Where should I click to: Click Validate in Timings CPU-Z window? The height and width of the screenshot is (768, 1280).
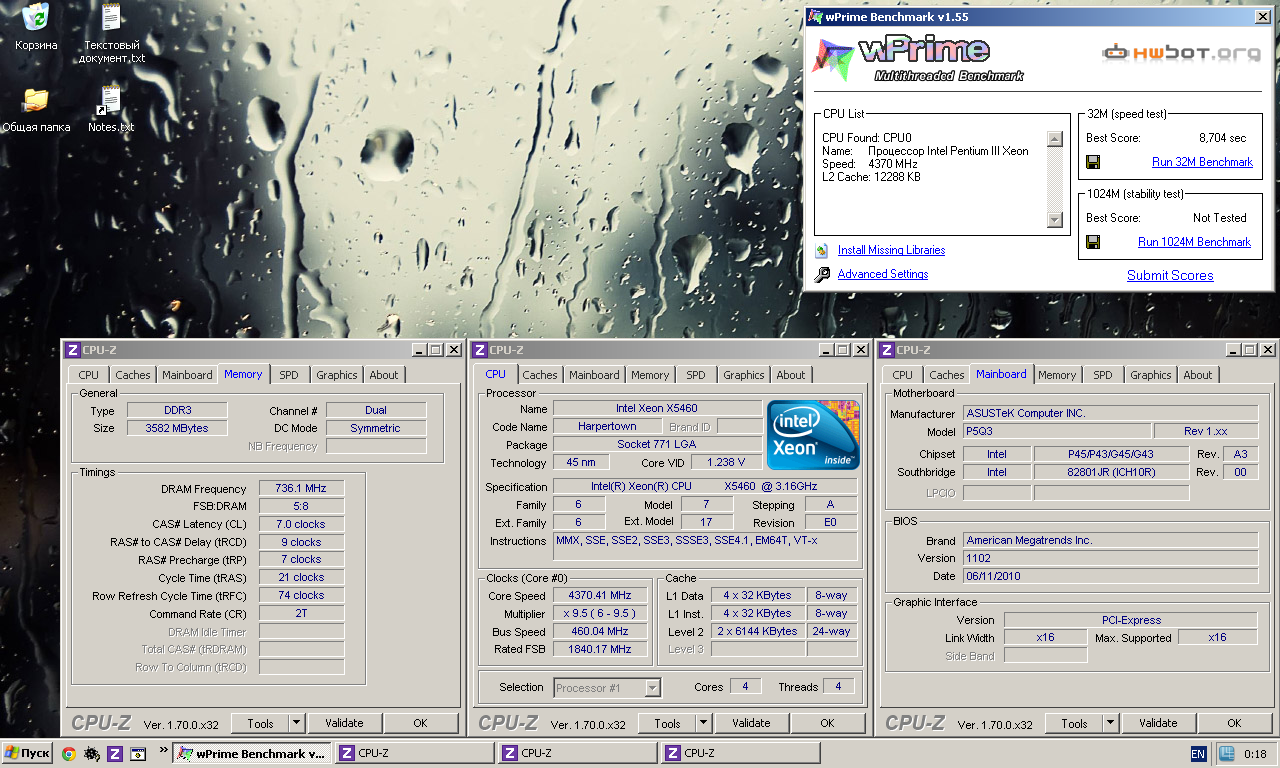click(x=344, y=723)
